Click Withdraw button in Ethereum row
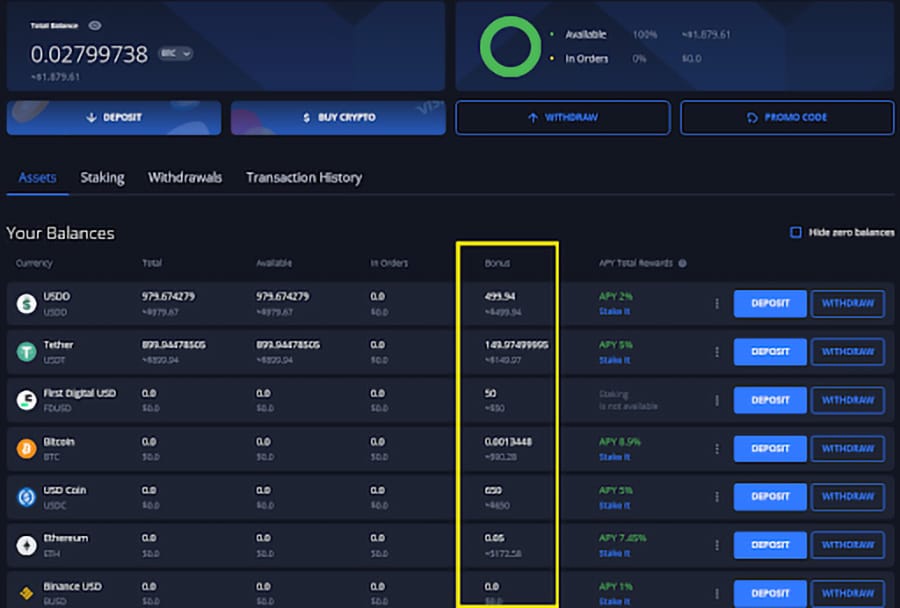Image resolution: width=900 pixels, height=608 pixels. pos(847,545)
